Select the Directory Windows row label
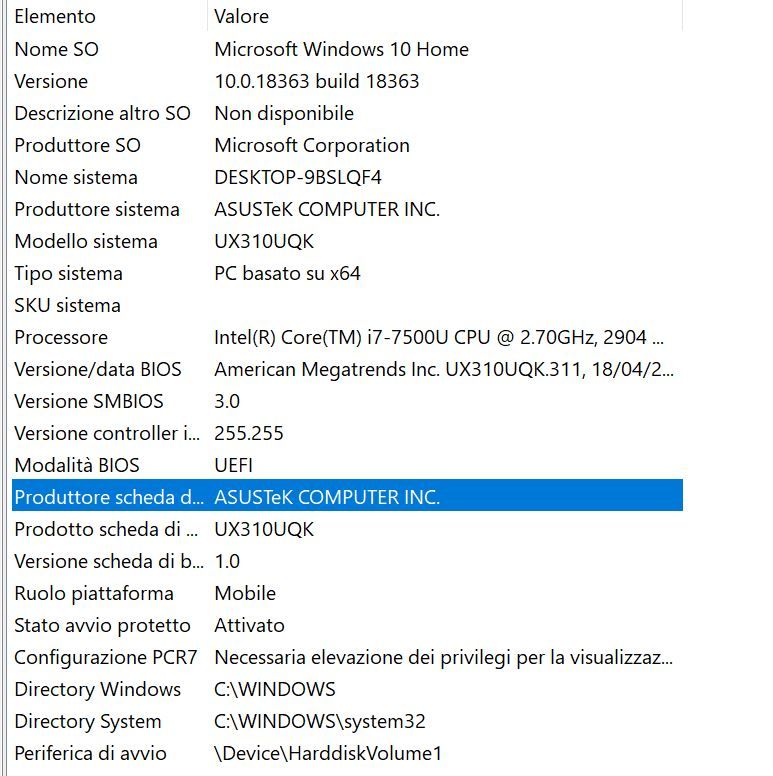The image size is (773, 776). [x=98, y=689]
